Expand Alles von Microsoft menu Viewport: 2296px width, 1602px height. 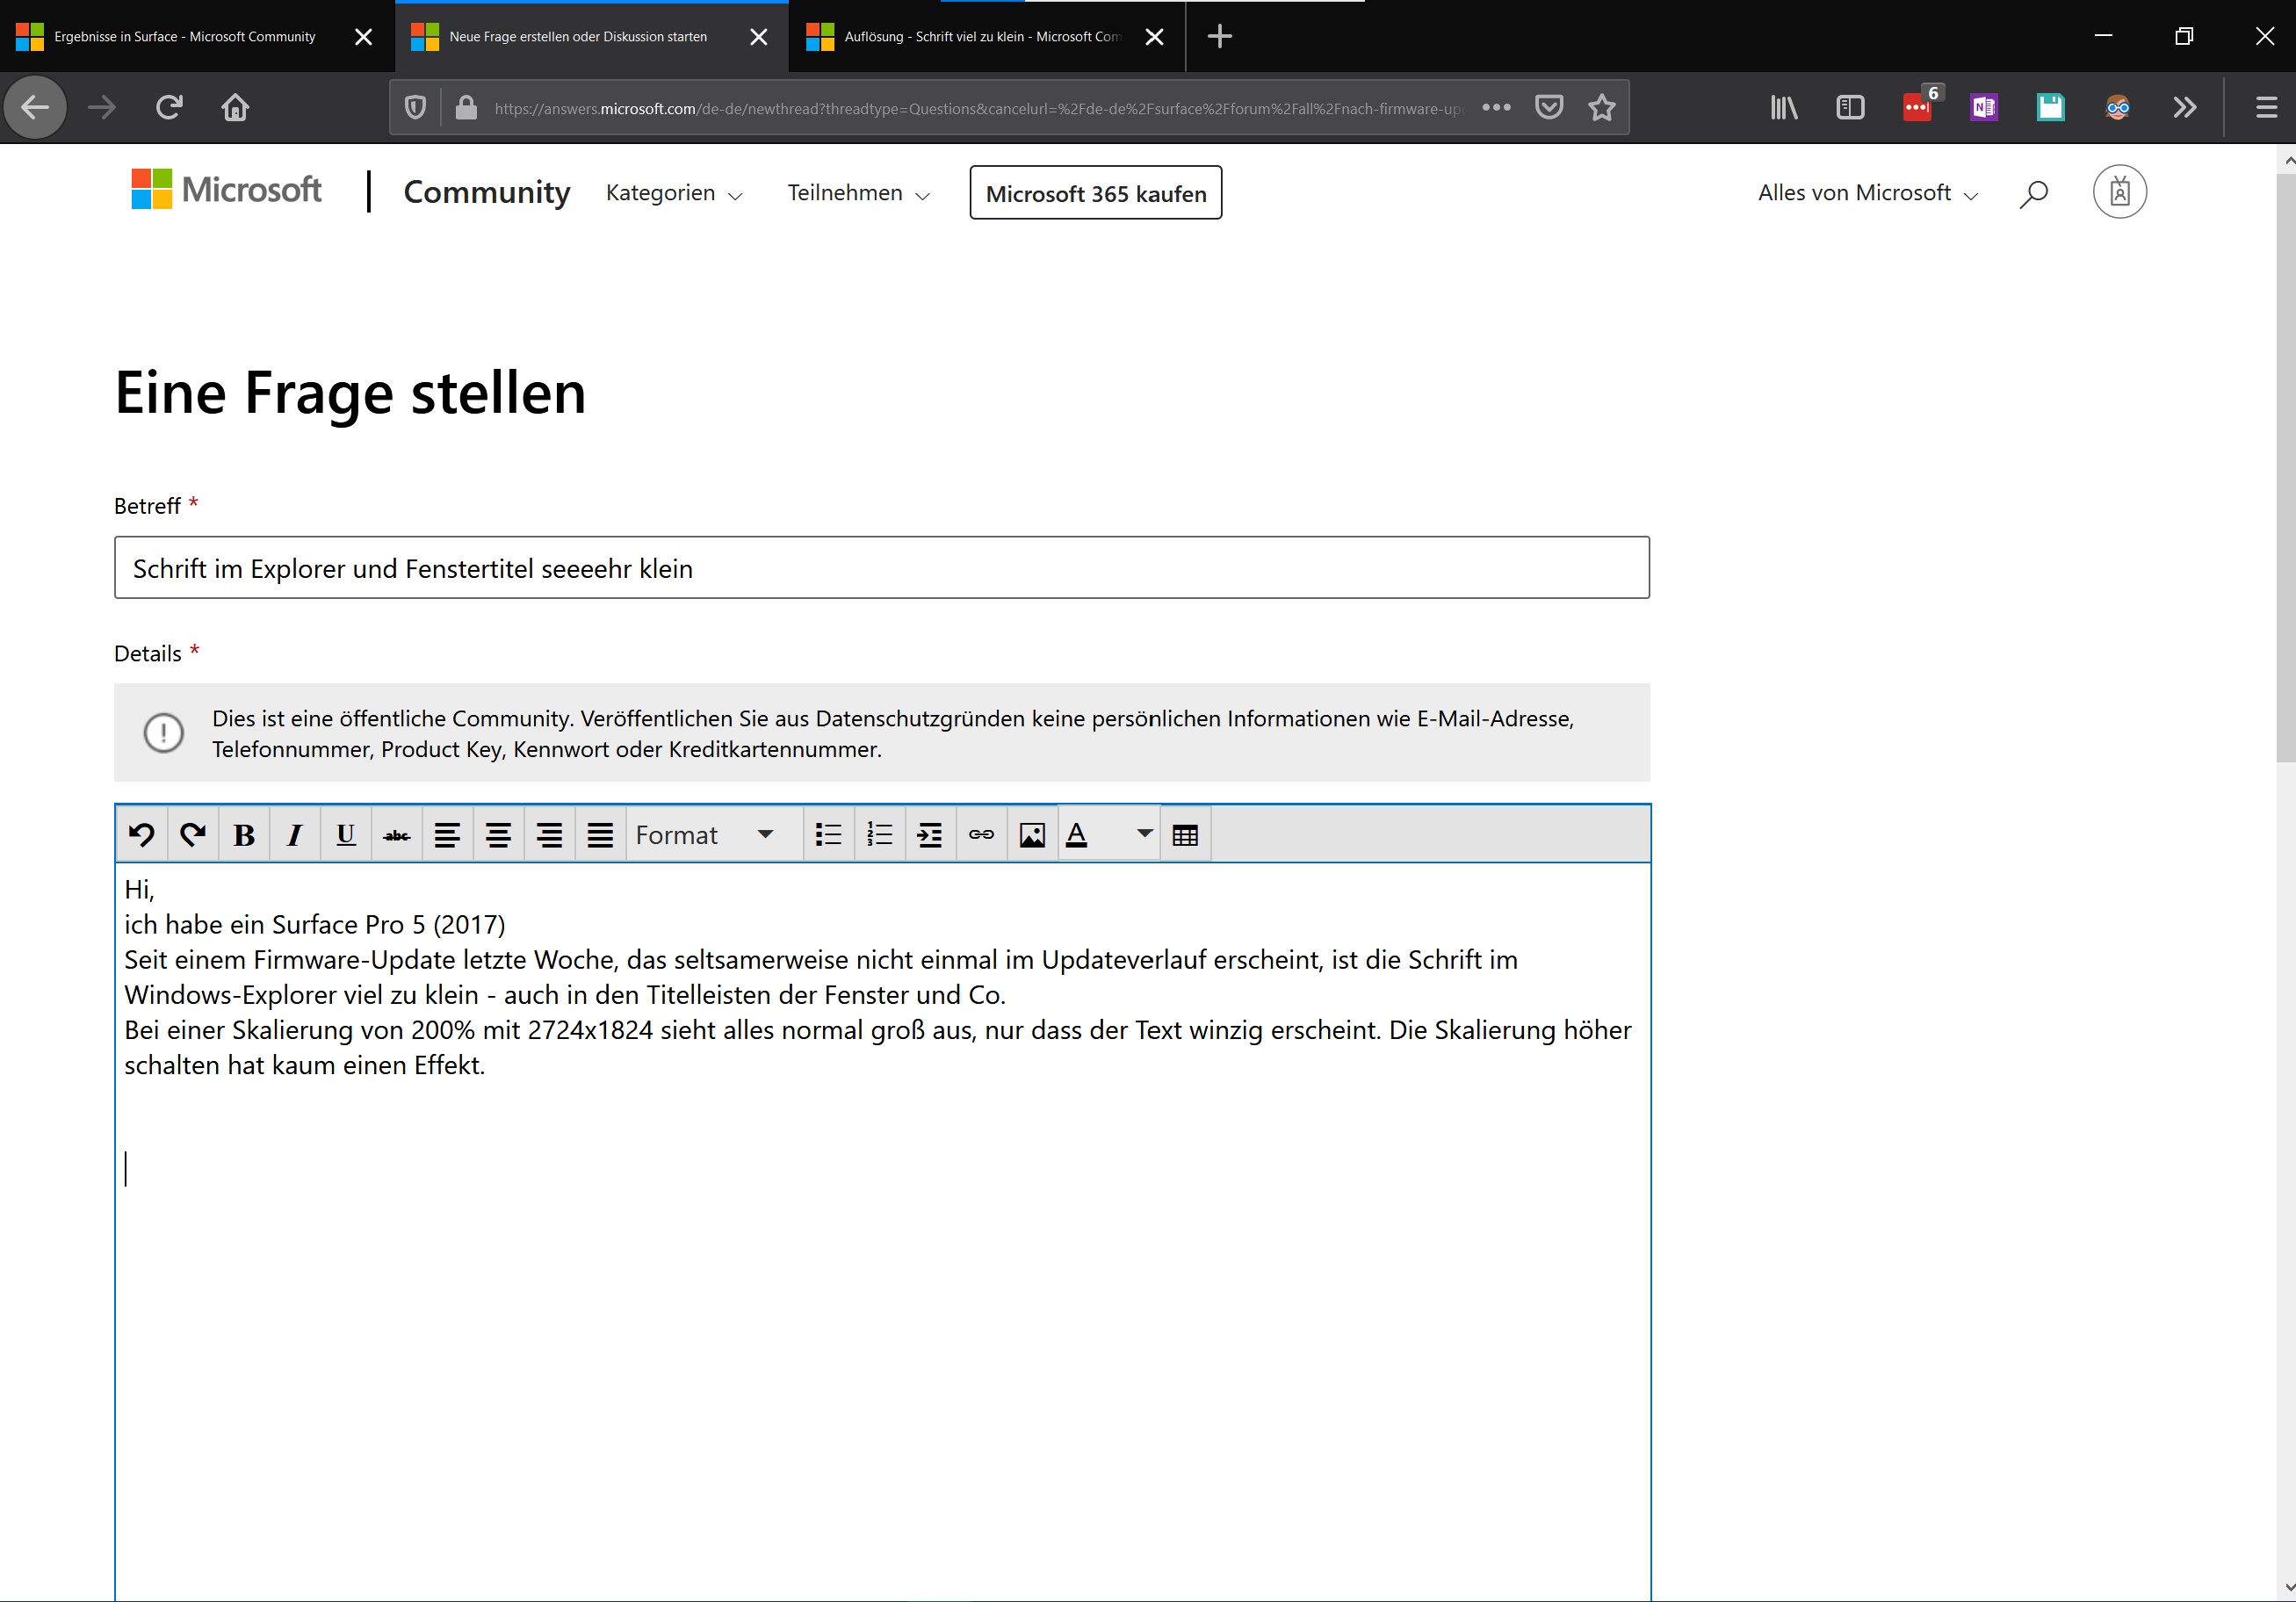click(1867, 193)
